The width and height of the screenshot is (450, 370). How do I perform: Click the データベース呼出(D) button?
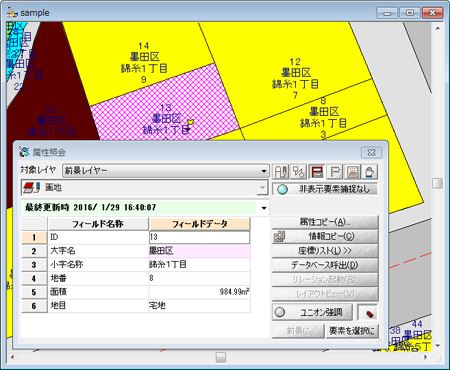[x=325, y=265]
